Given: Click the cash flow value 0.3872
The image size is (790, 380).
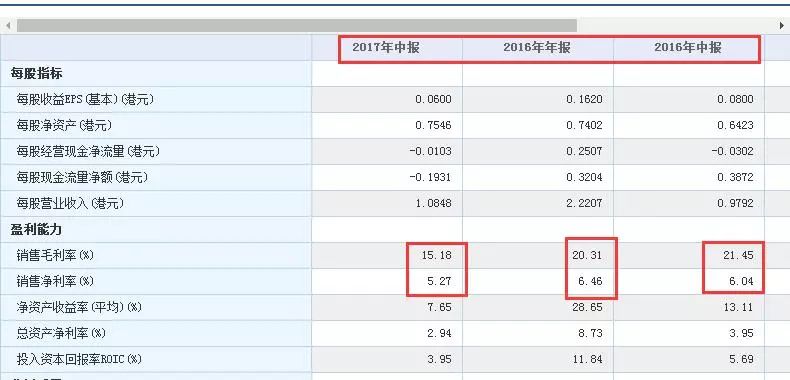Looking at the screenshot, I should [x=736, y=177].
